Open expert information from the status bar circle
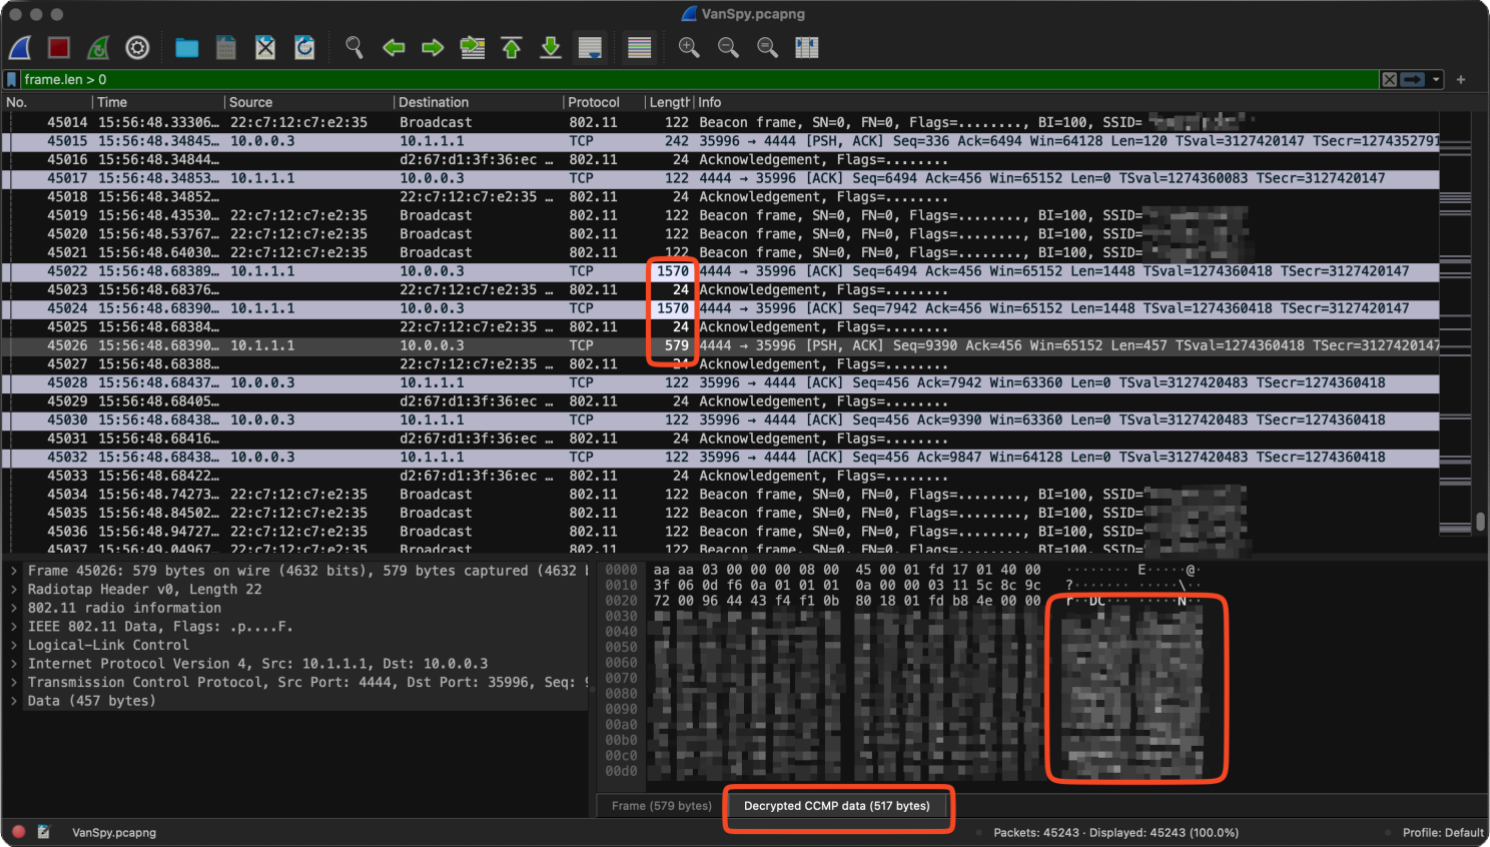This screenshot has width=1490, height=847. pos(18,831)
